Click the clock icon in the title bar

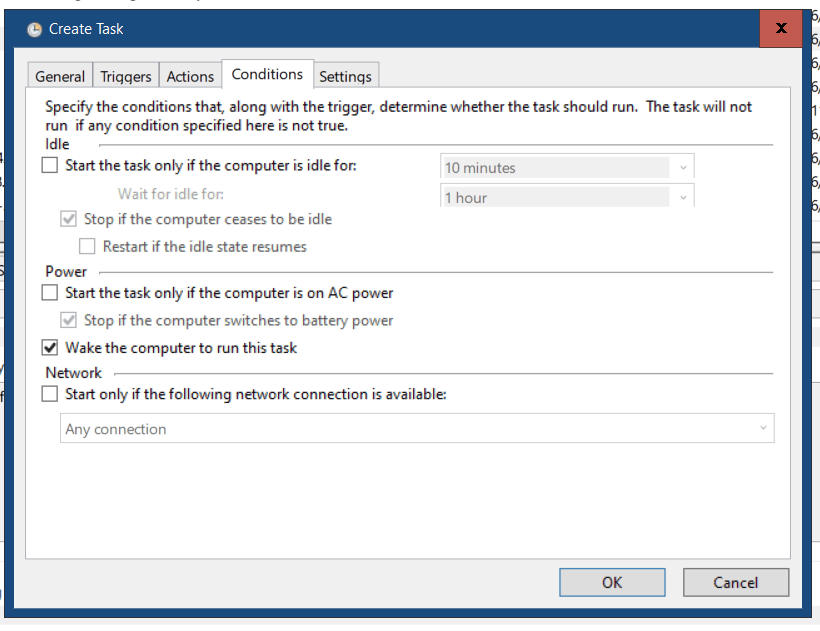pyautogui.click(x=34, y=29)
